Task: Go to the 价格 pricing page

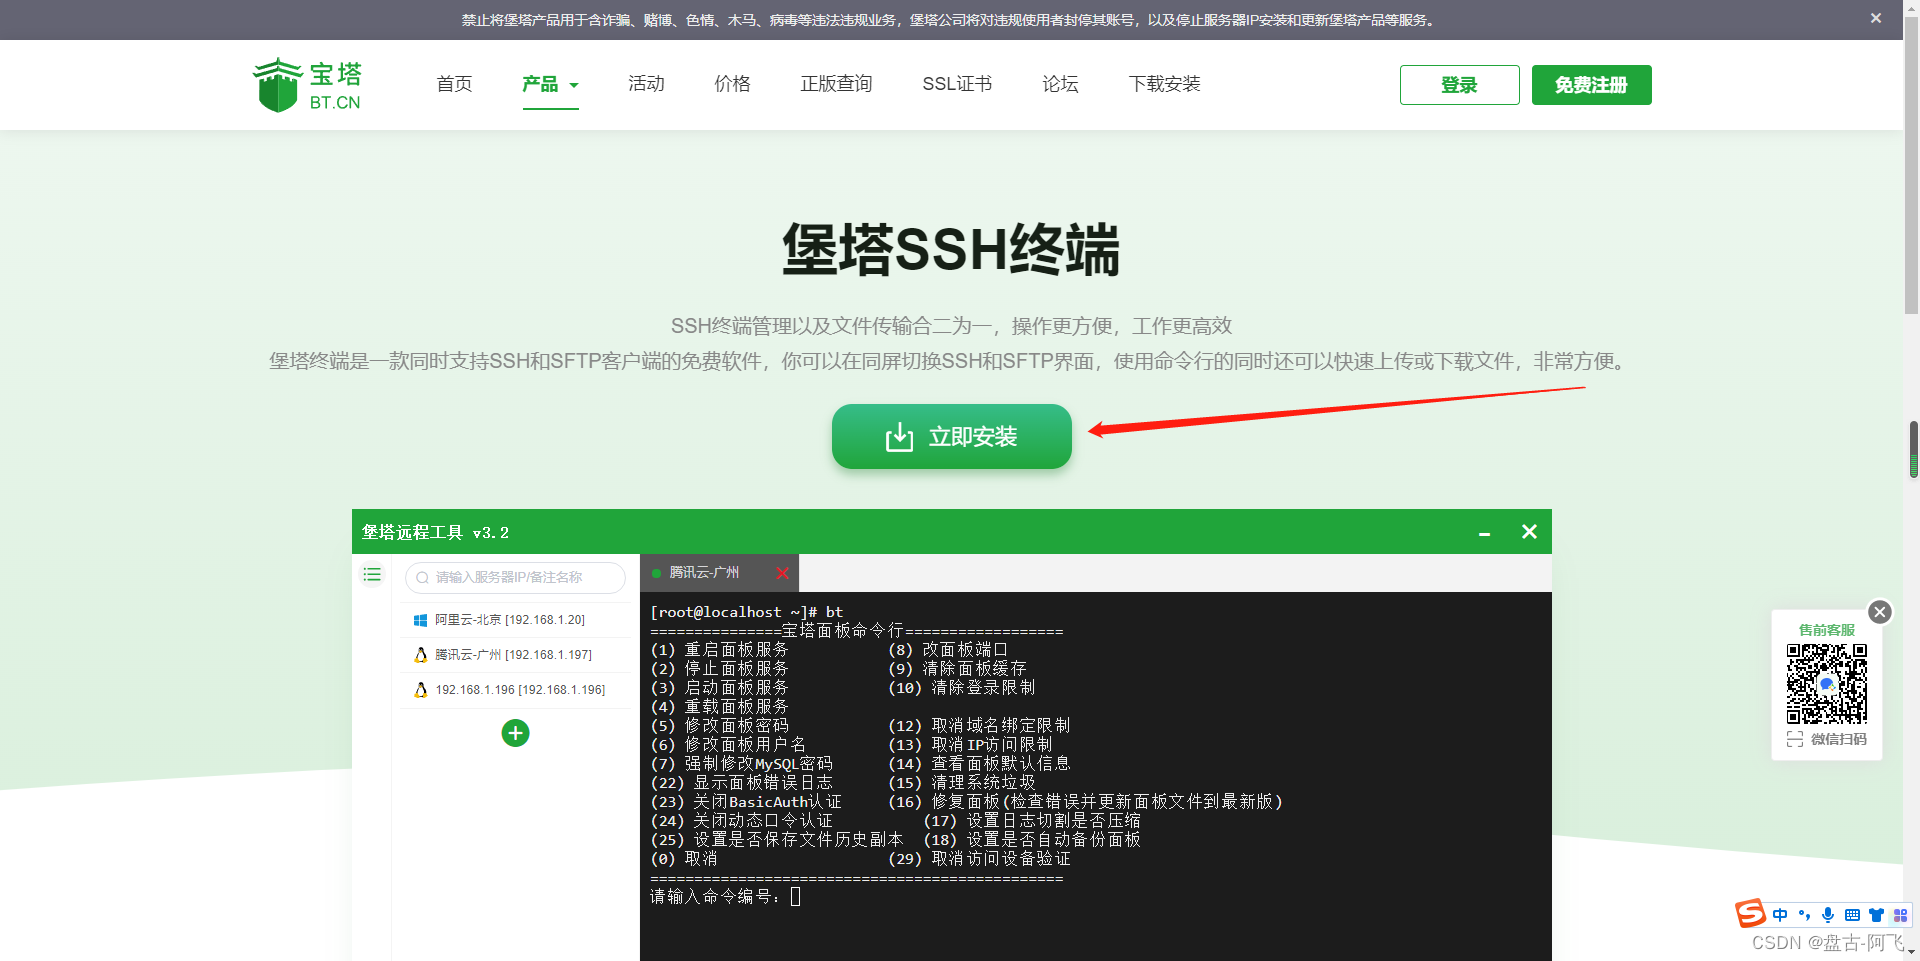Action: pyautogui.click(x=732, y=84)
